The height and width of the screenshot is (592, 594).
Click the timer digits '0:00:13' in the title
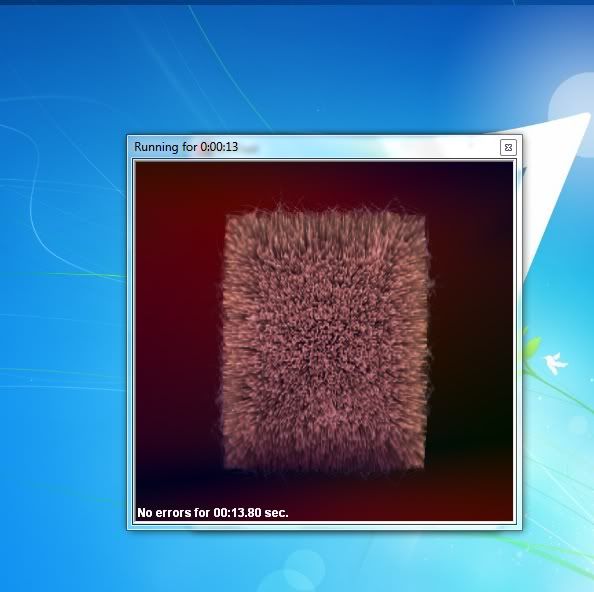pyautogui.click(x=219, y=147)
